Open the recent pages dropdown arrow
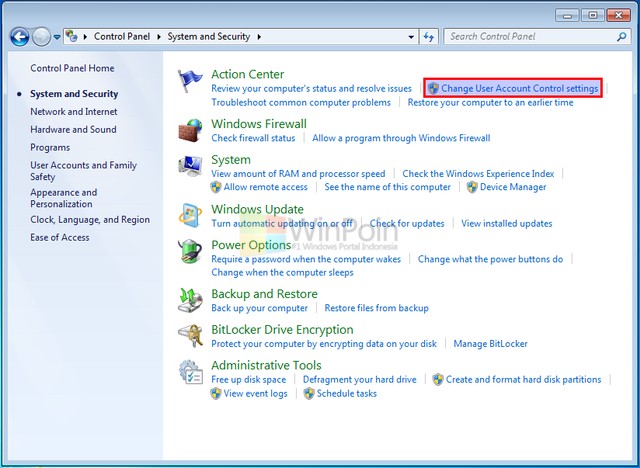640x468 pixels. [x=57, y=37]
